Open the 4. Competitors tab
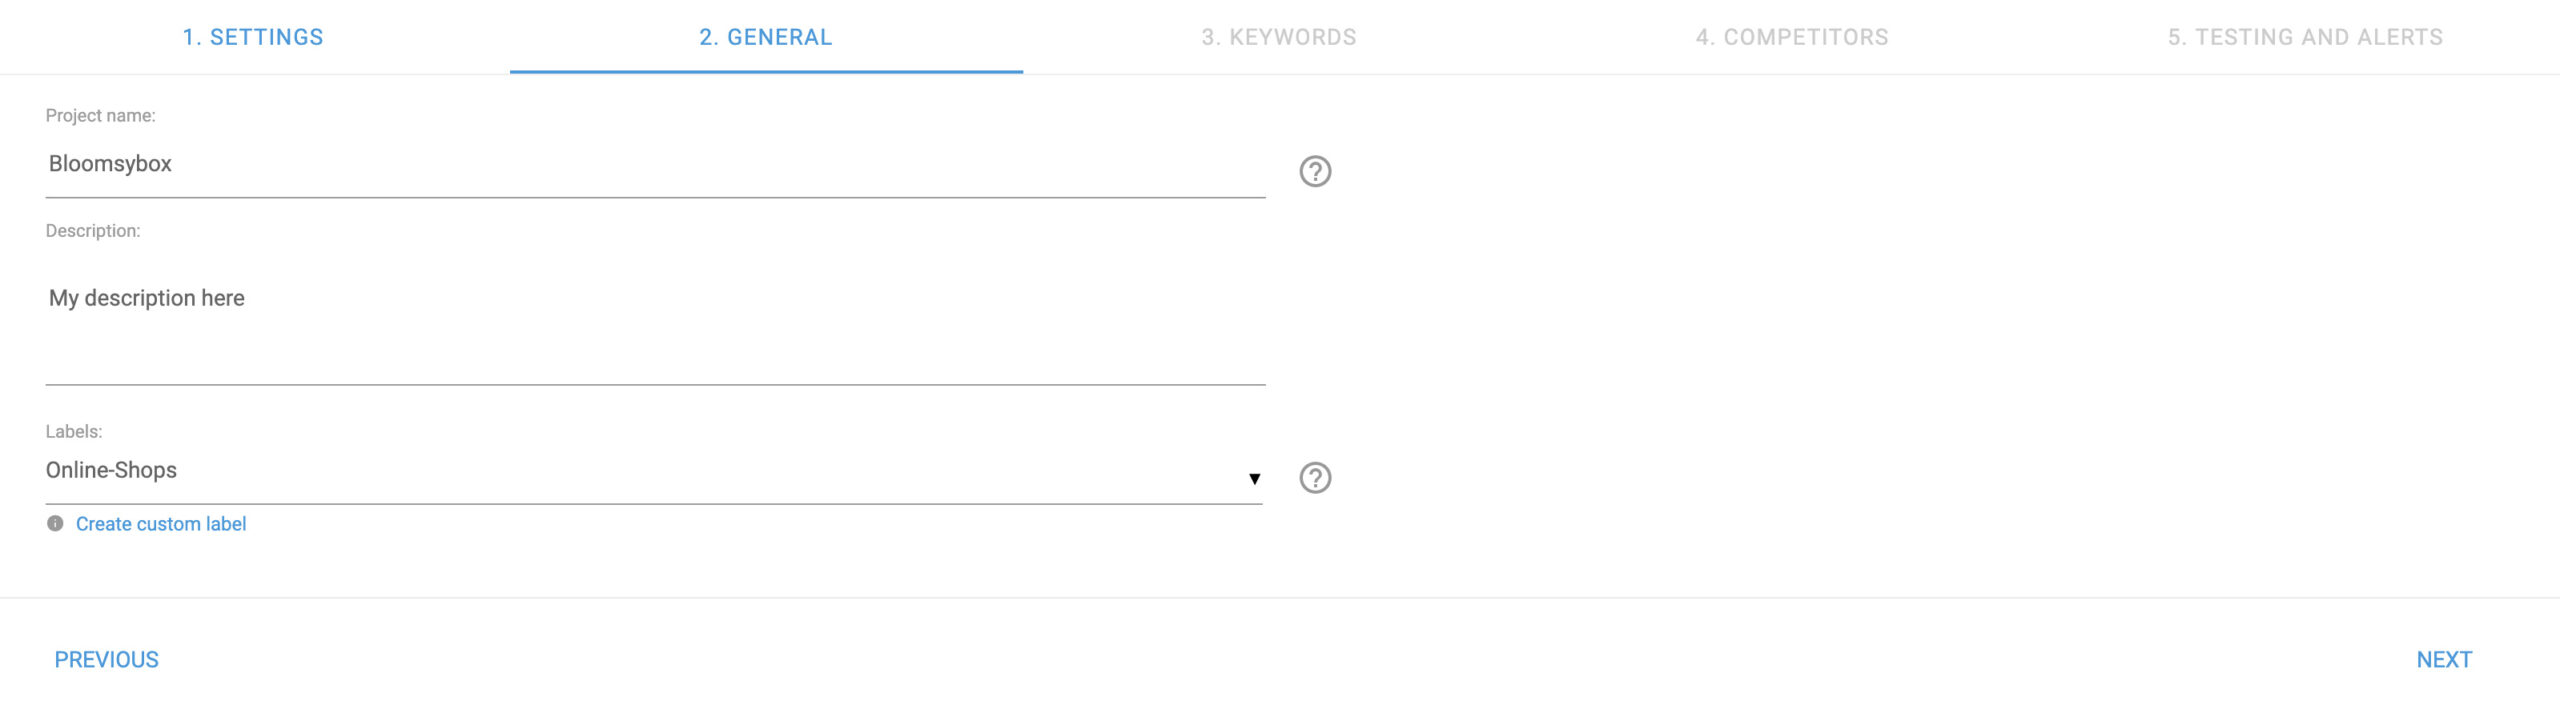The image size is (2560, 717). (1792, 37)
